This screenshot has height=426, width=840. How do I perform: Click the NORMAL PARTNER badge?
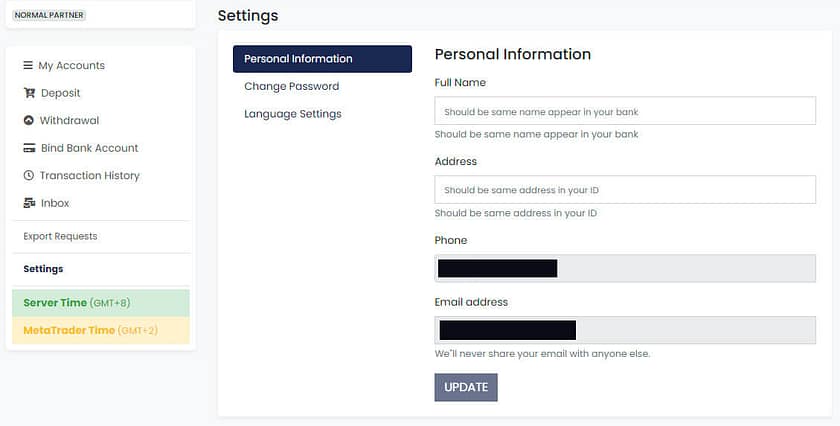pos(49,15)
